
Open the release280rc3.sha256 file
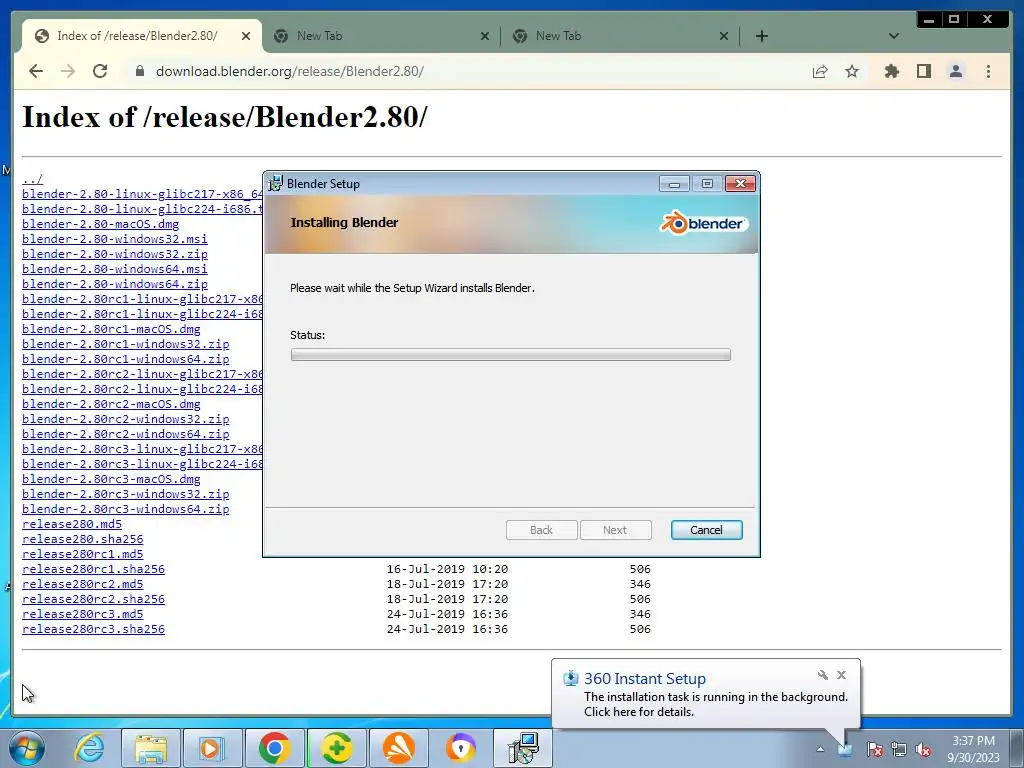coord(93,630)
